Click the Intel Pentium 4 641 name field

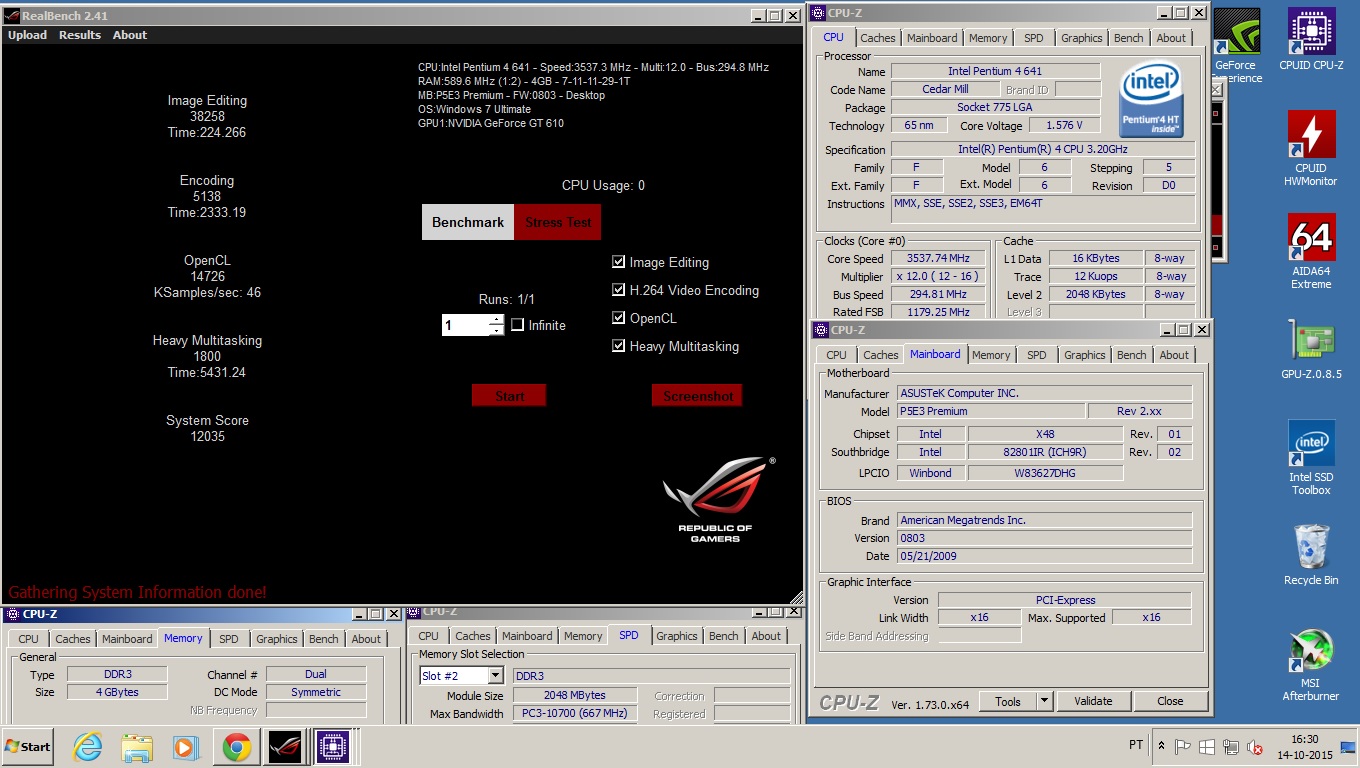[995, 71]
